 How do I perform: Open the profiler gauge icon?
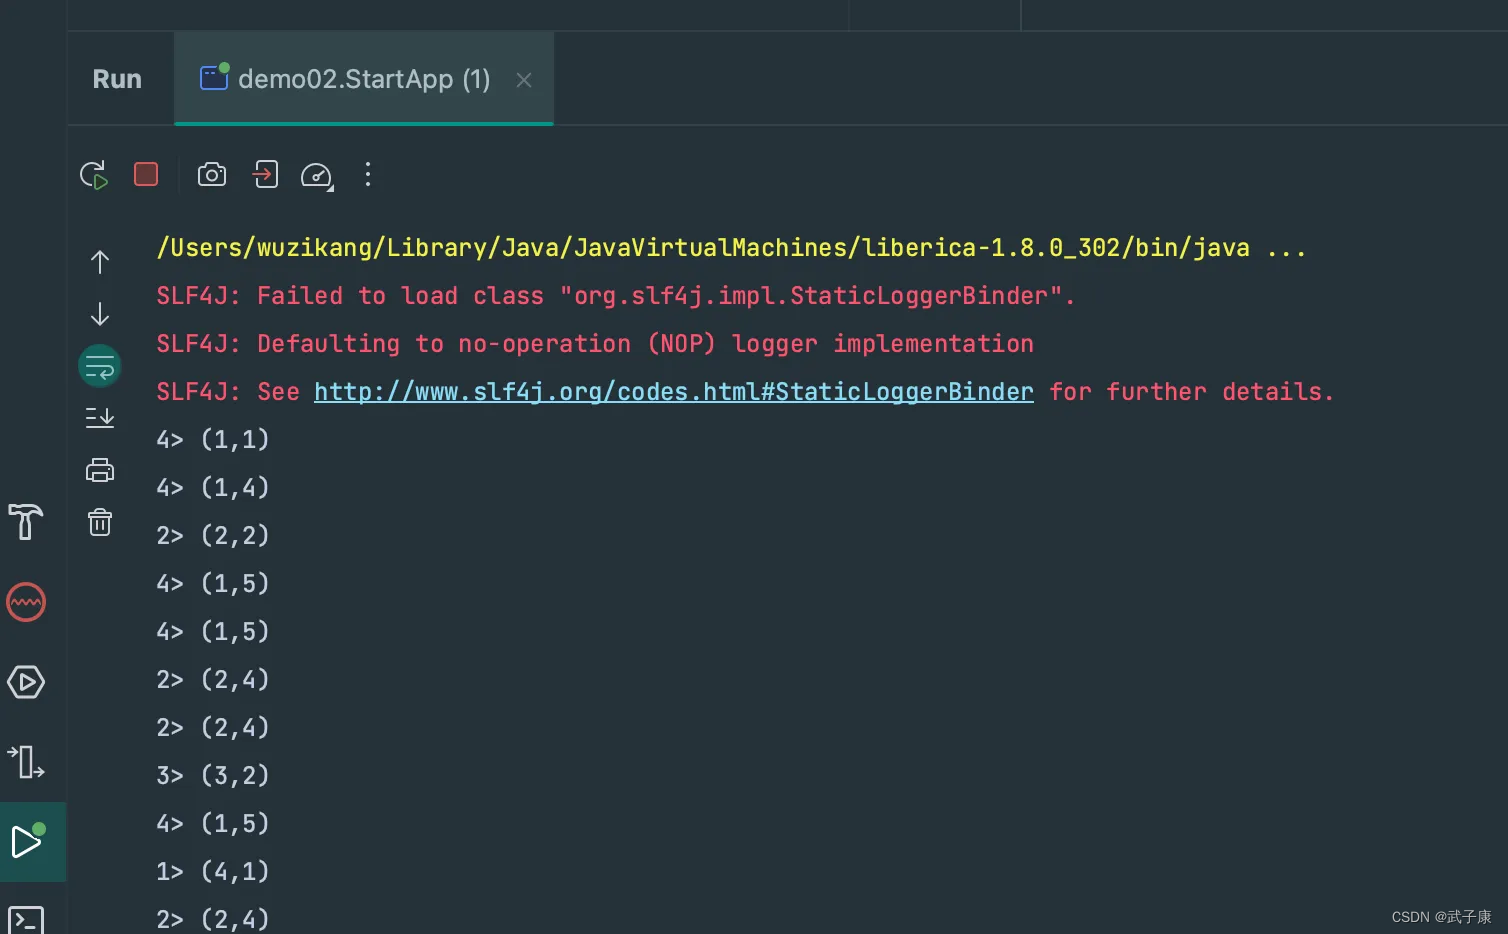(317, 175)
